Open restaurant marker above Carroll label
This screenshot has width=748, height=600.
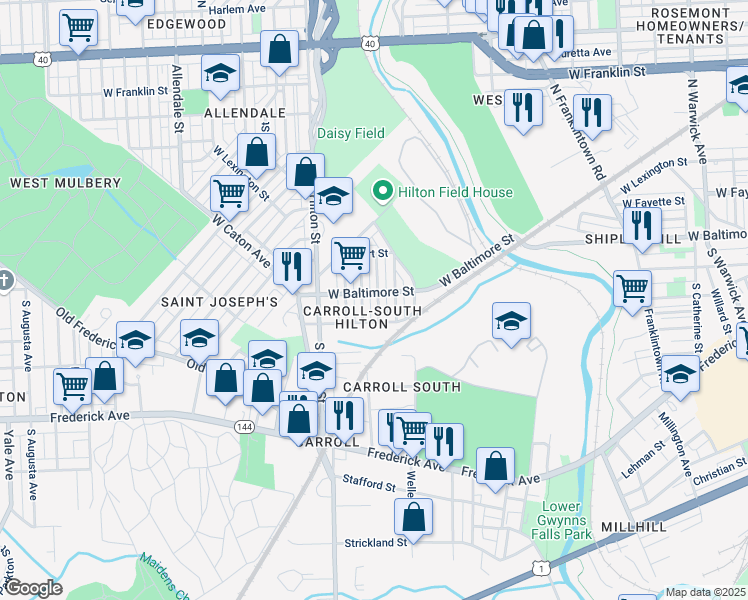[344, 420]
